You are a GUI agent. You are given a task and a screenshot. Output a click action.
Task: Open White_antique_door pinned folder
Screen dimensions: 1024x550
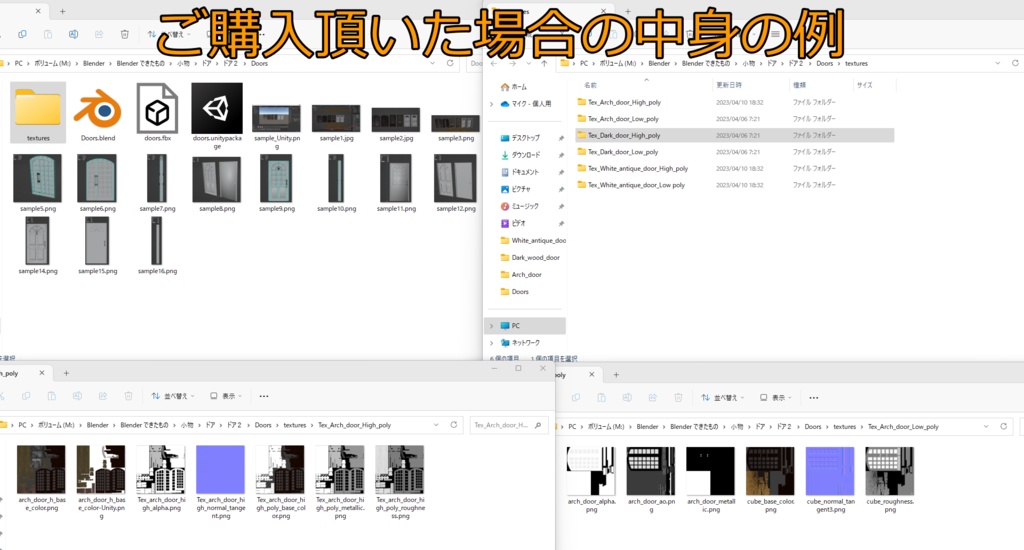click(533, 240)
